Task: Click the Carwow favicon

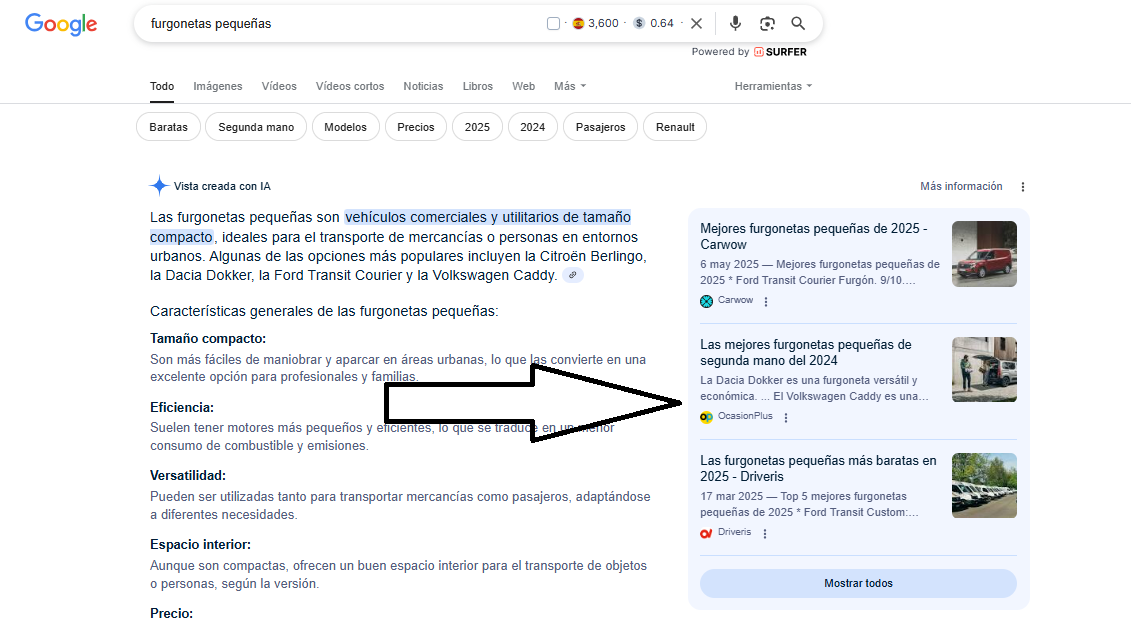Action: [x=706, y=301]
